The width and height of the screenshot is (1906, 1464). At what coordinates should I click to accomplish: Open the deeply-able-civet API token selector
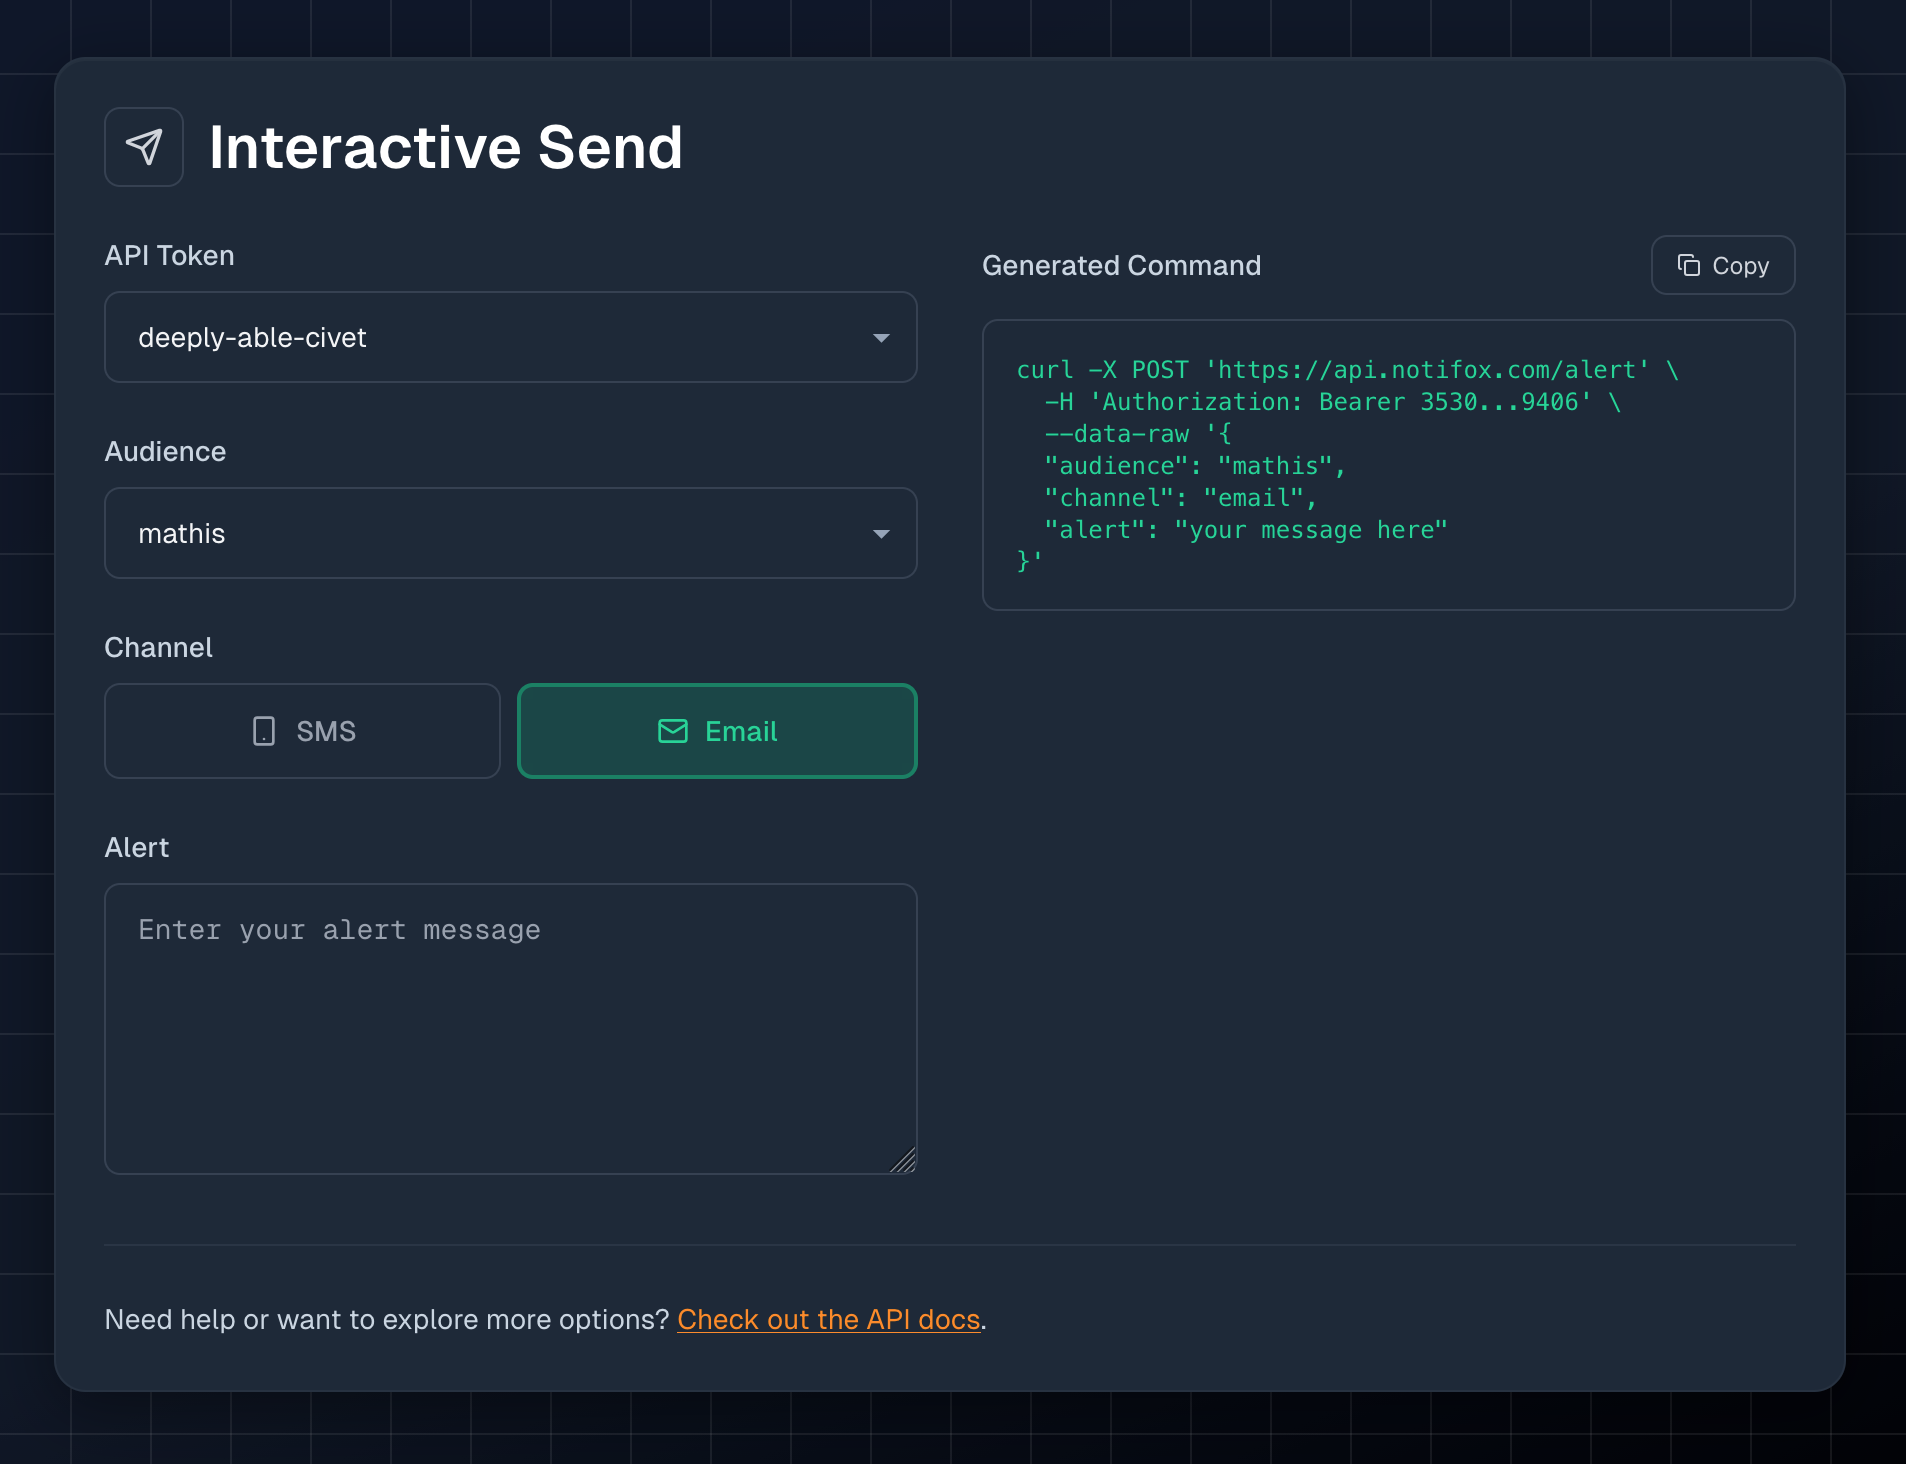pos(510,337)
